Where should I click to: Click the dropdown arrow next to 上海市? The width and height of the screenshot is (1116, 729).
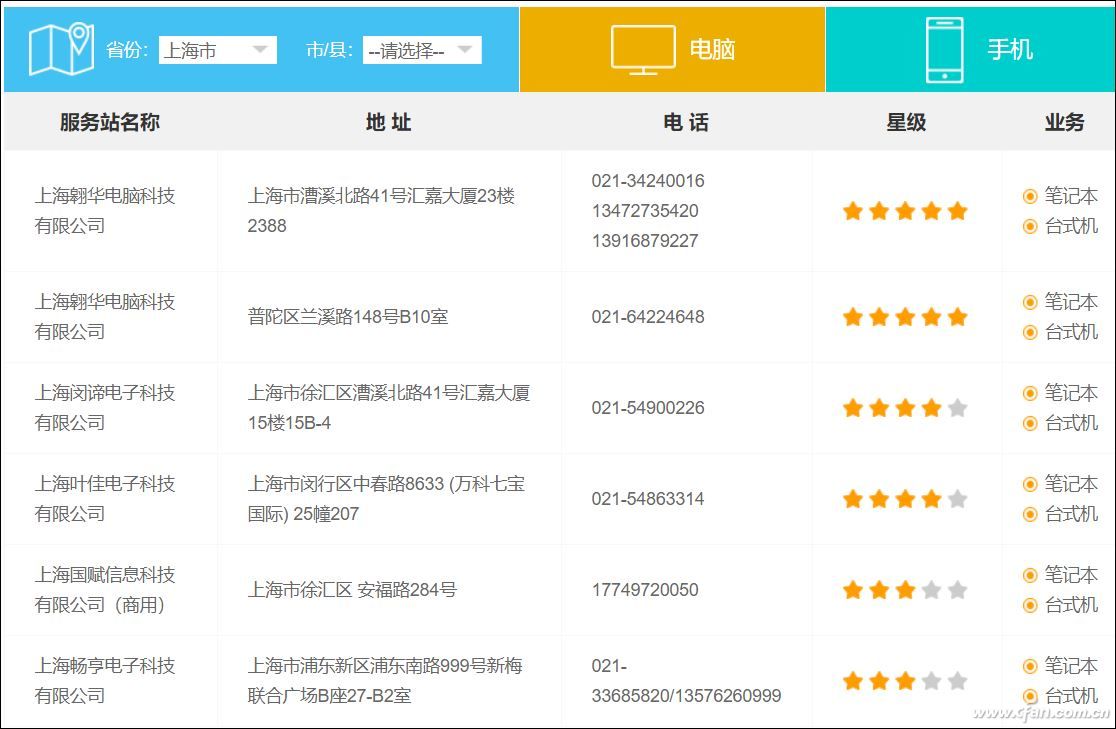[x=262, y=49]
